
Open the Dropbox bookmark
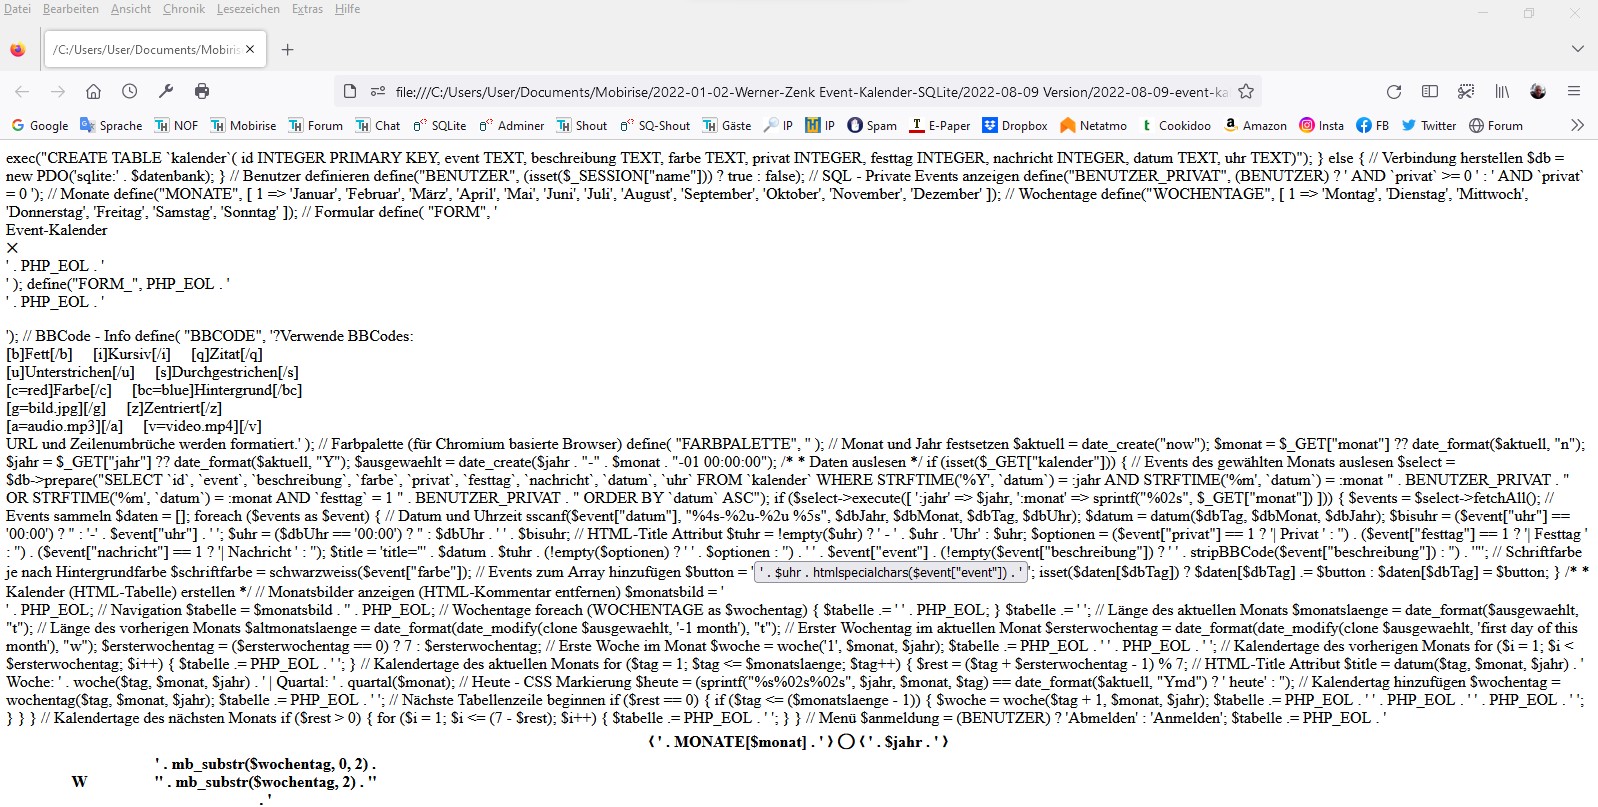point(1015,126)
